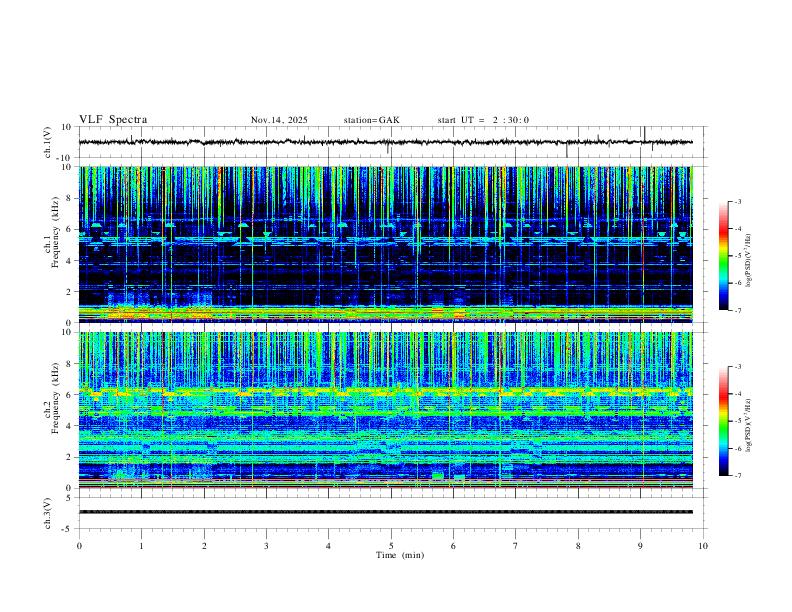Click time axis tick label "2"

tap(204, 546)
